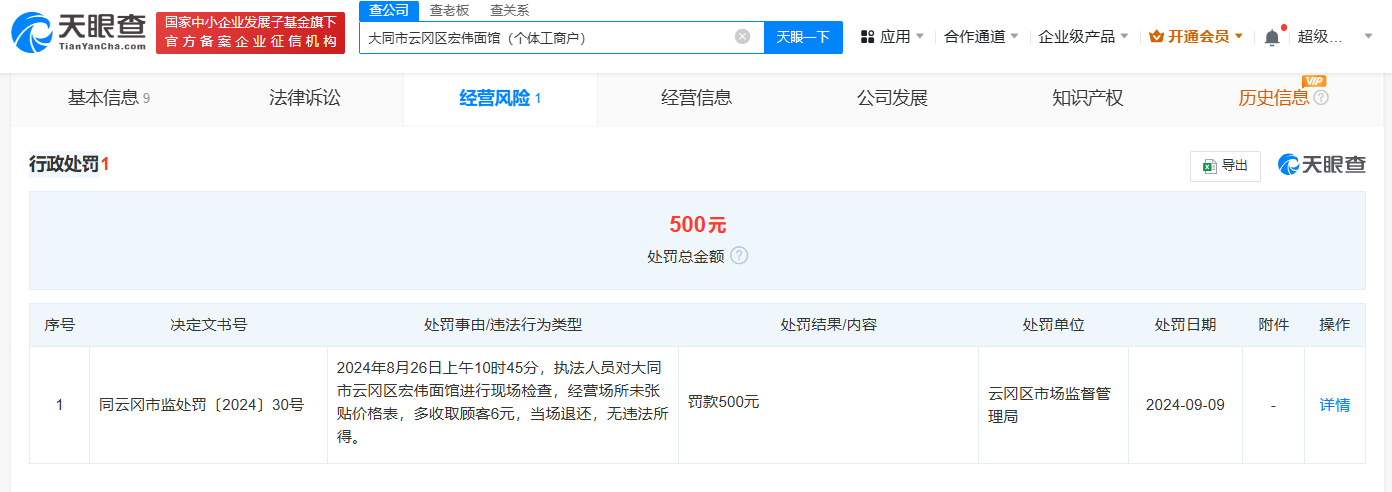Click document number 同云冈市监处罚〔2024〕30号
This screenshot has width=1392, height=492.
coord(201,405)
